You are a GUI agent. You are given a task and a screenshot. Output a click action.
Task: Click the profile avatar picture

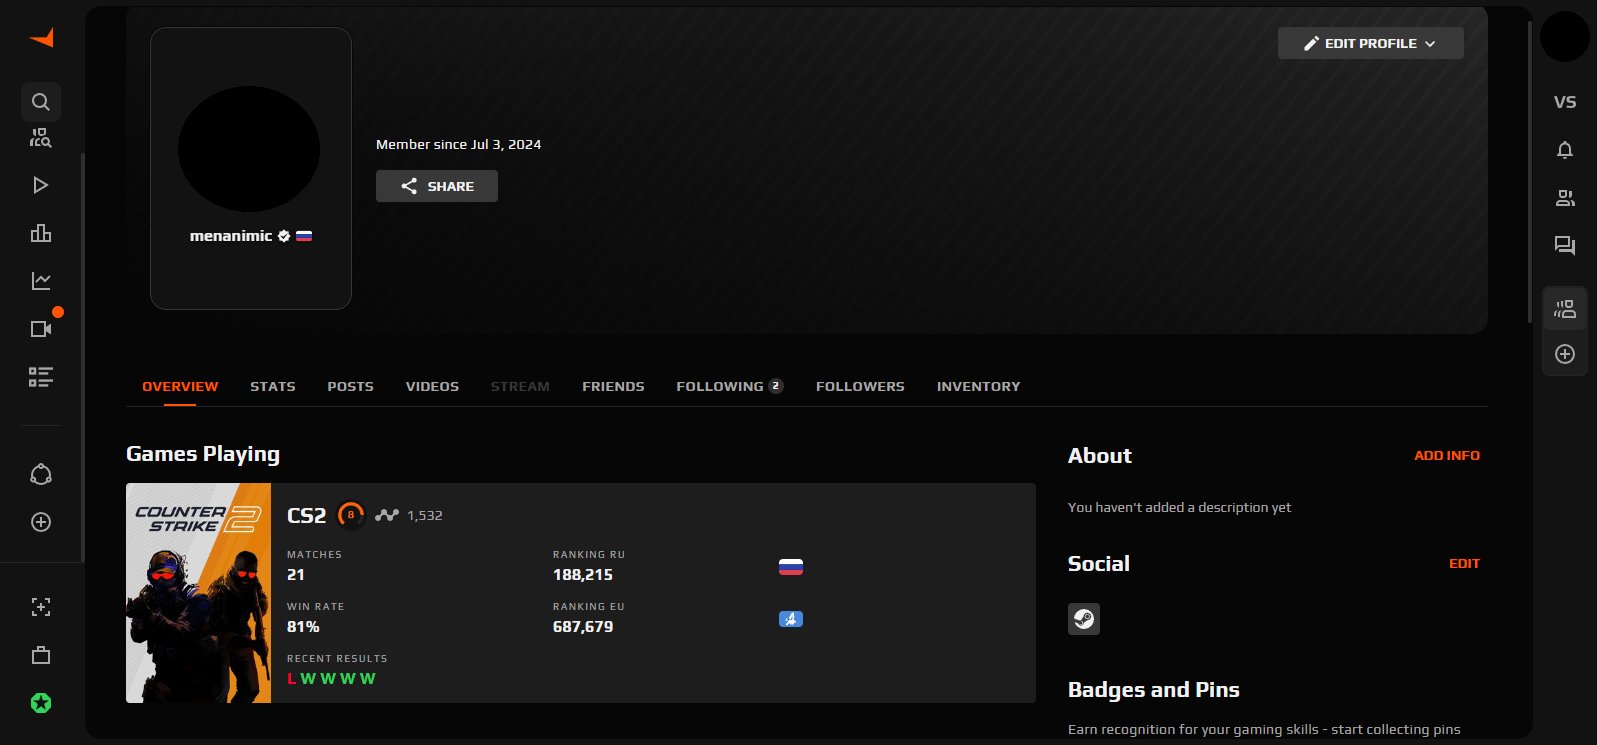[249, 149]
